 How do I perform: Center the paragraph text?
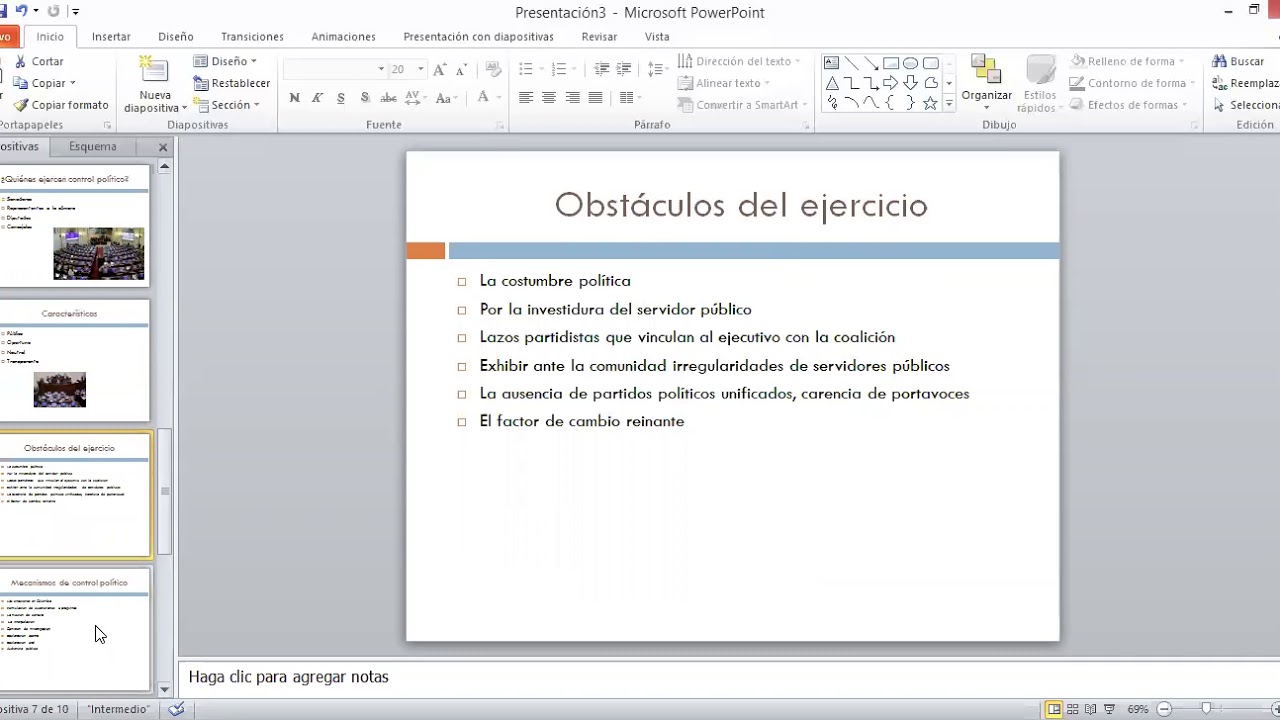tap(548, 98)
